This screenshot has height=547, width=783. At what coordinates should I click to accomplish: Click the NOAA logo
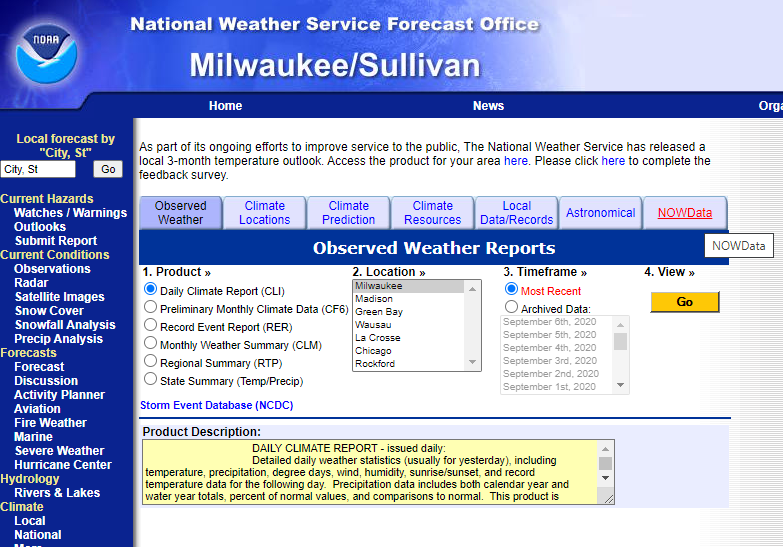[x=47, y=54]
